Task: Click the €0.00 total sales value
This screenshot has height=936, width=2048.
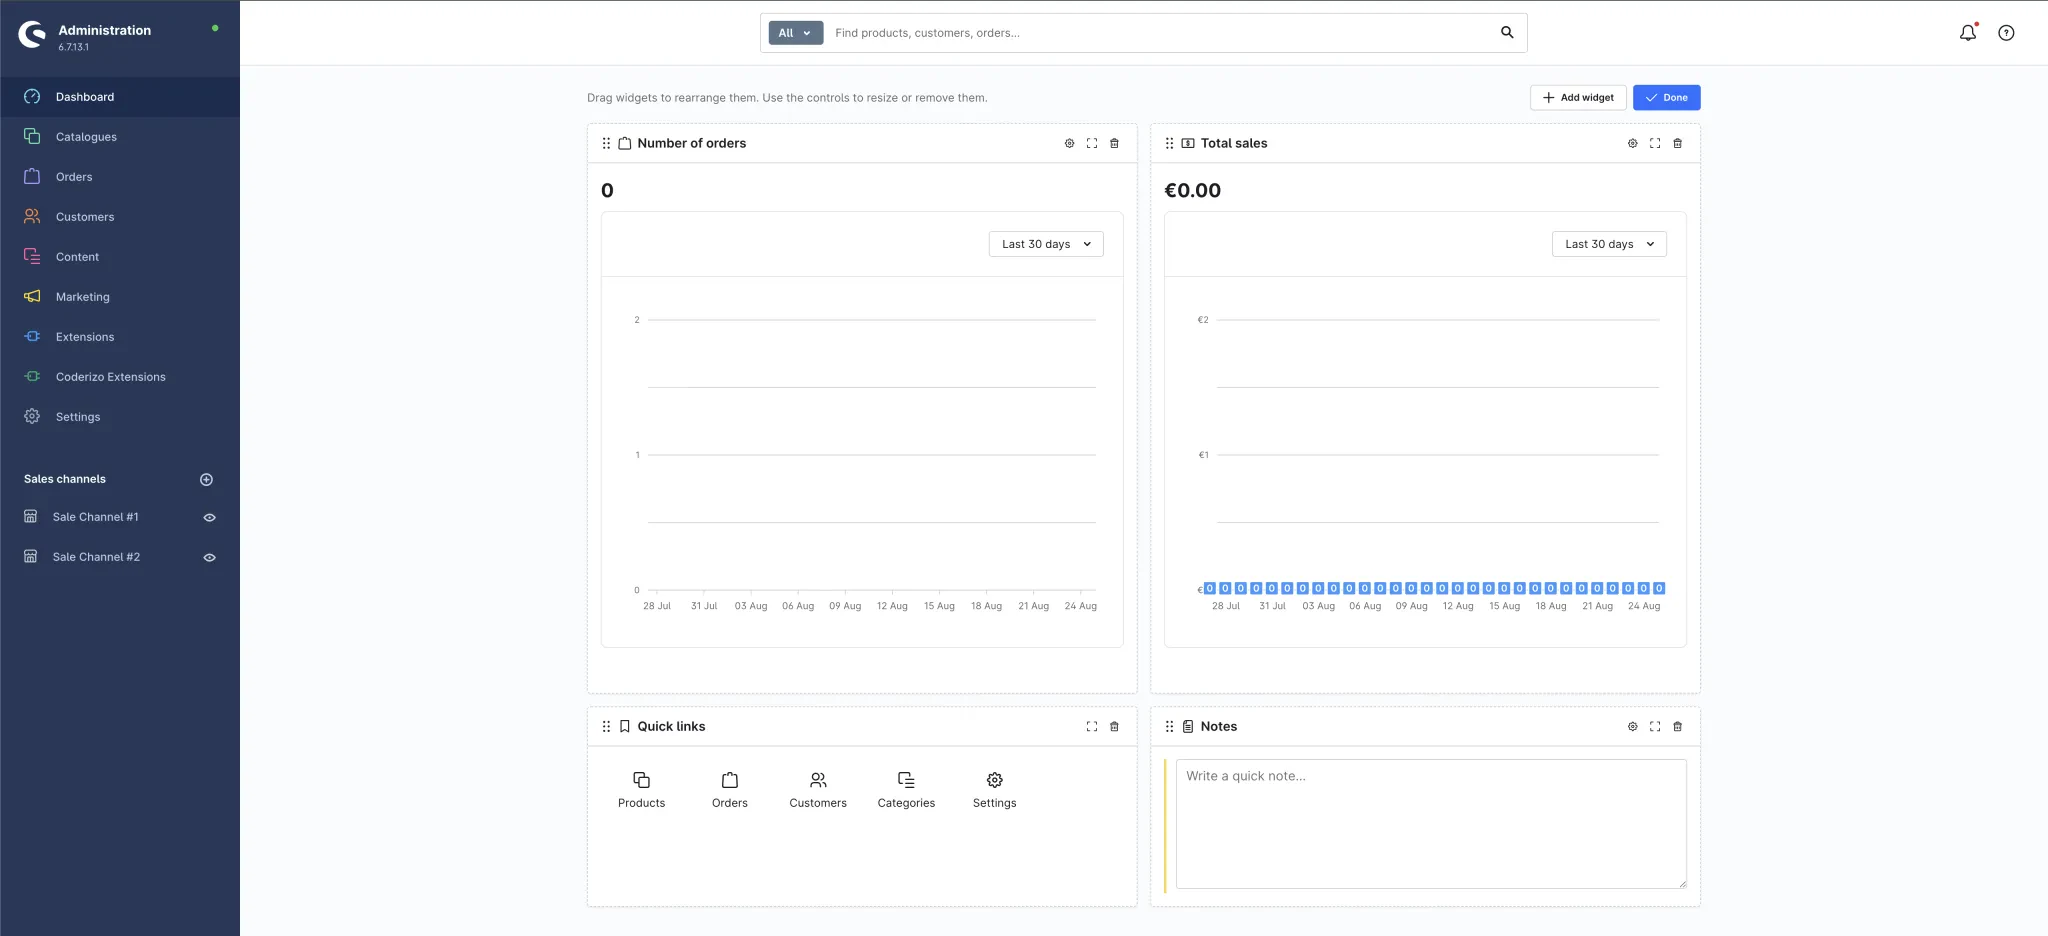Action: [1192, 190]
